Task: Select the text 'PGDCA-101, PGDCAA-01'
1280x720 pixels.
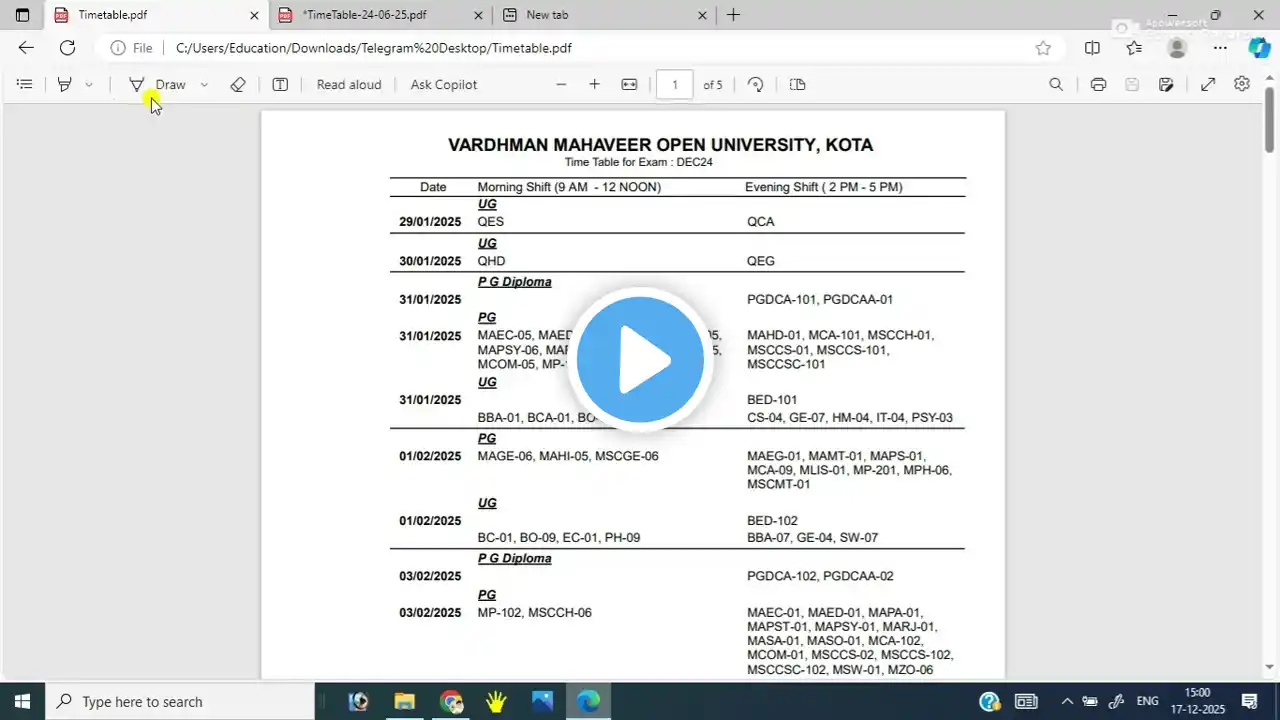Action: (x=820, y=299)
